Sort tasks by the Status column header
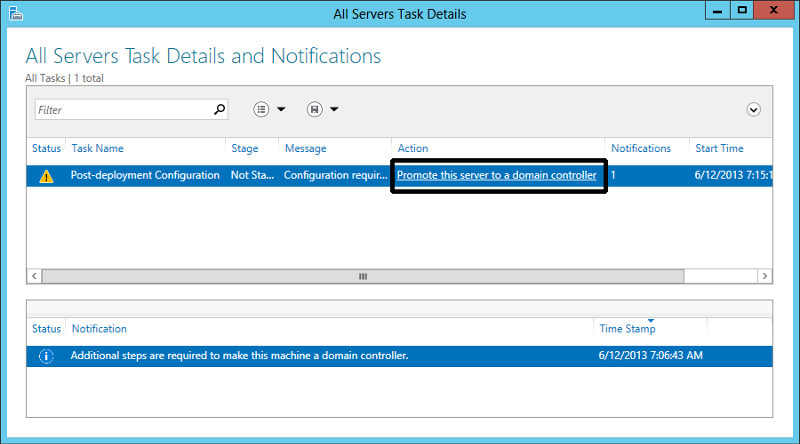Screen dimensions: 800x444 coord(46,149)
